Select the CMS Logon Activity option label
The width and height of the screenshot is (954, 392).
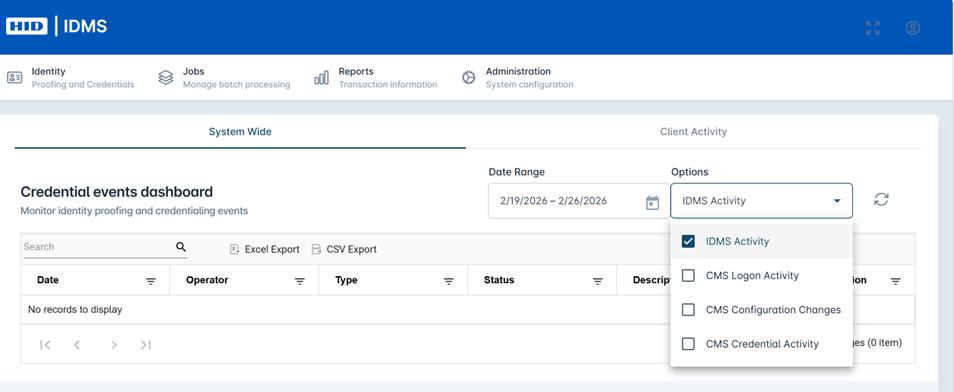(752, 276)
